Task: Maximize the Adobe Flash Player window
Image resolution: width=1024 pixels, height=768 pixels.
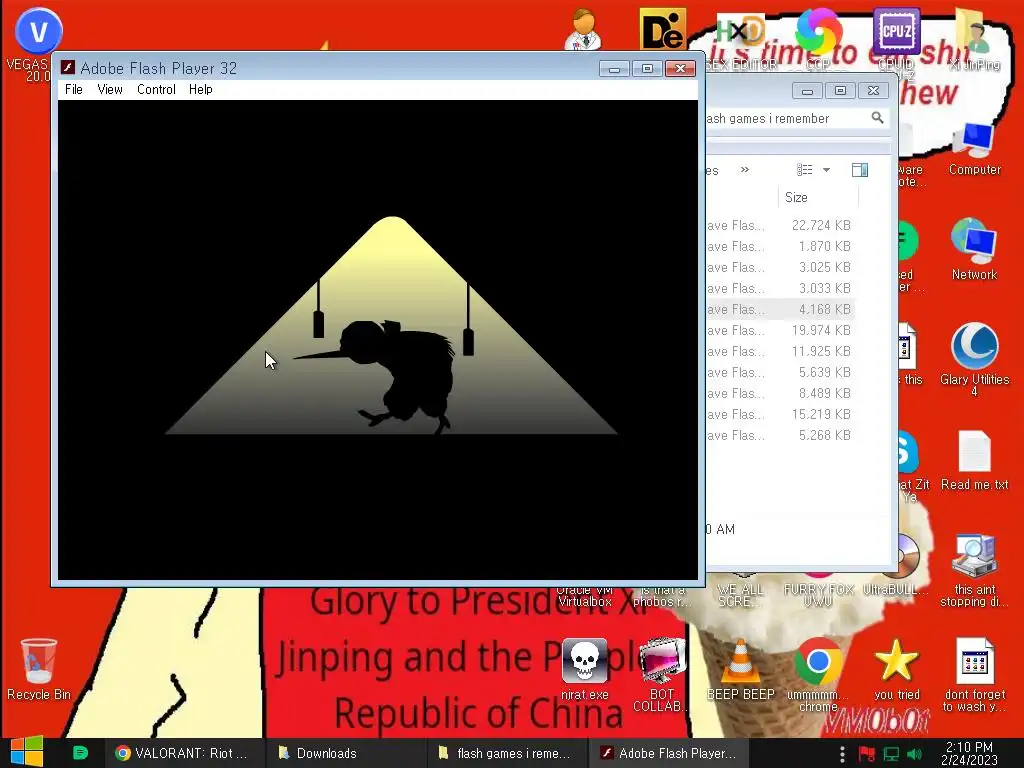Action: (647, 69)
